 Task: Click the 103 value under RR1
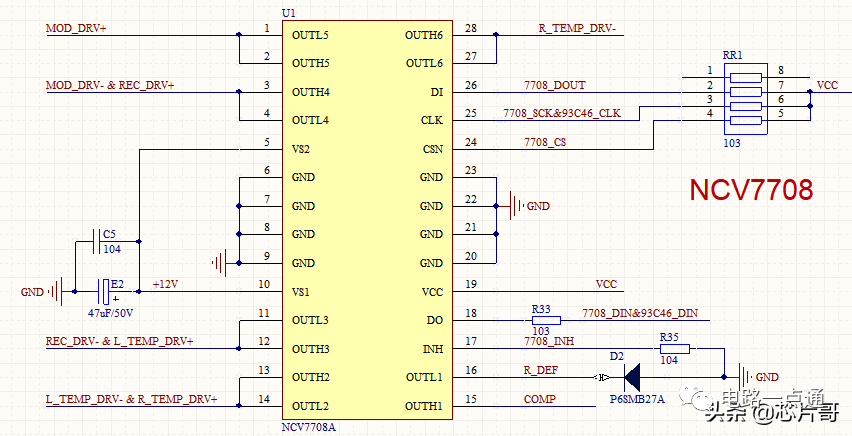731,144
